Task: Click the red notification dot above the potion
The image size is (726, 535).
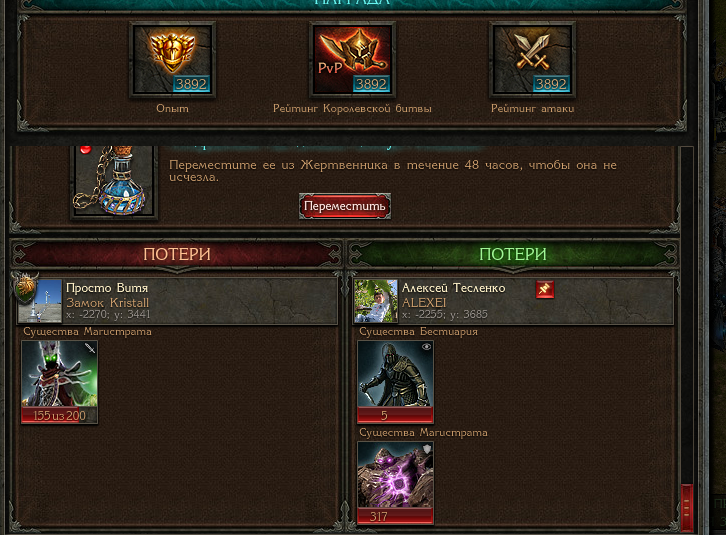Action: tap(86, 149)
